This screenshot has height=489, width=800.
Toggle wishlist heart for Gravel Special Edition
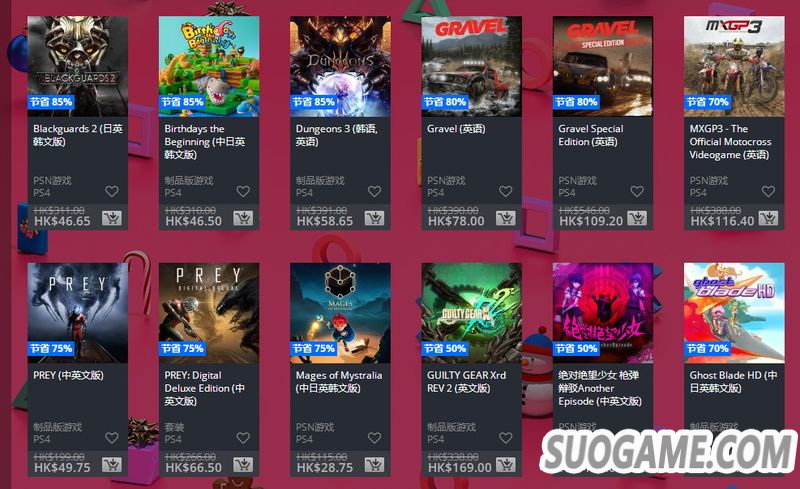(637, 191)
